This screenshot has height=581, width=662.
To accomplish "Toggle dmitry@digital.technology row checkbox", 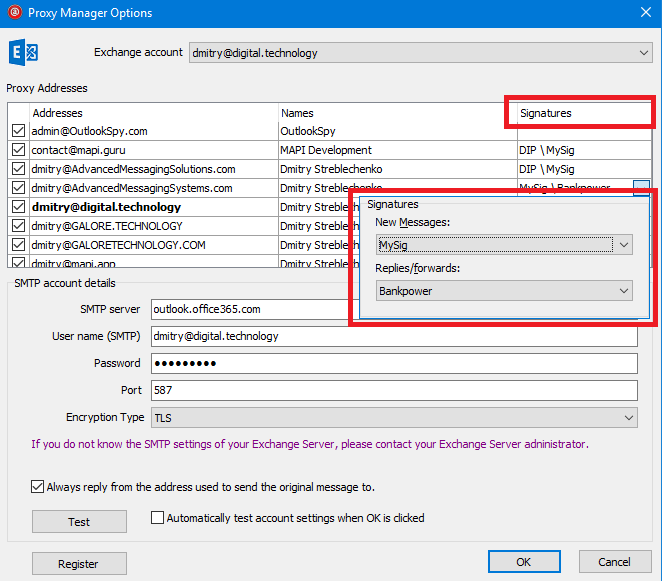I will [18, 206].
